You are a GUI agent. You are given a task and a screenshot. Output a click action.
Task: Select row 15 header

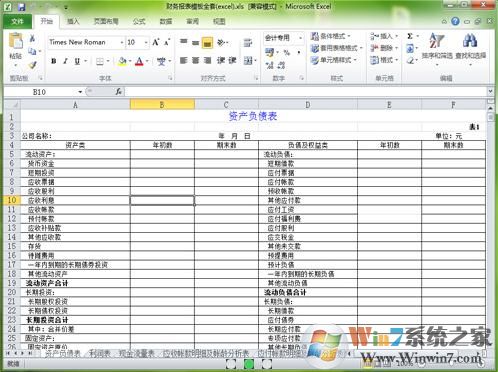[x=12, y=246]
